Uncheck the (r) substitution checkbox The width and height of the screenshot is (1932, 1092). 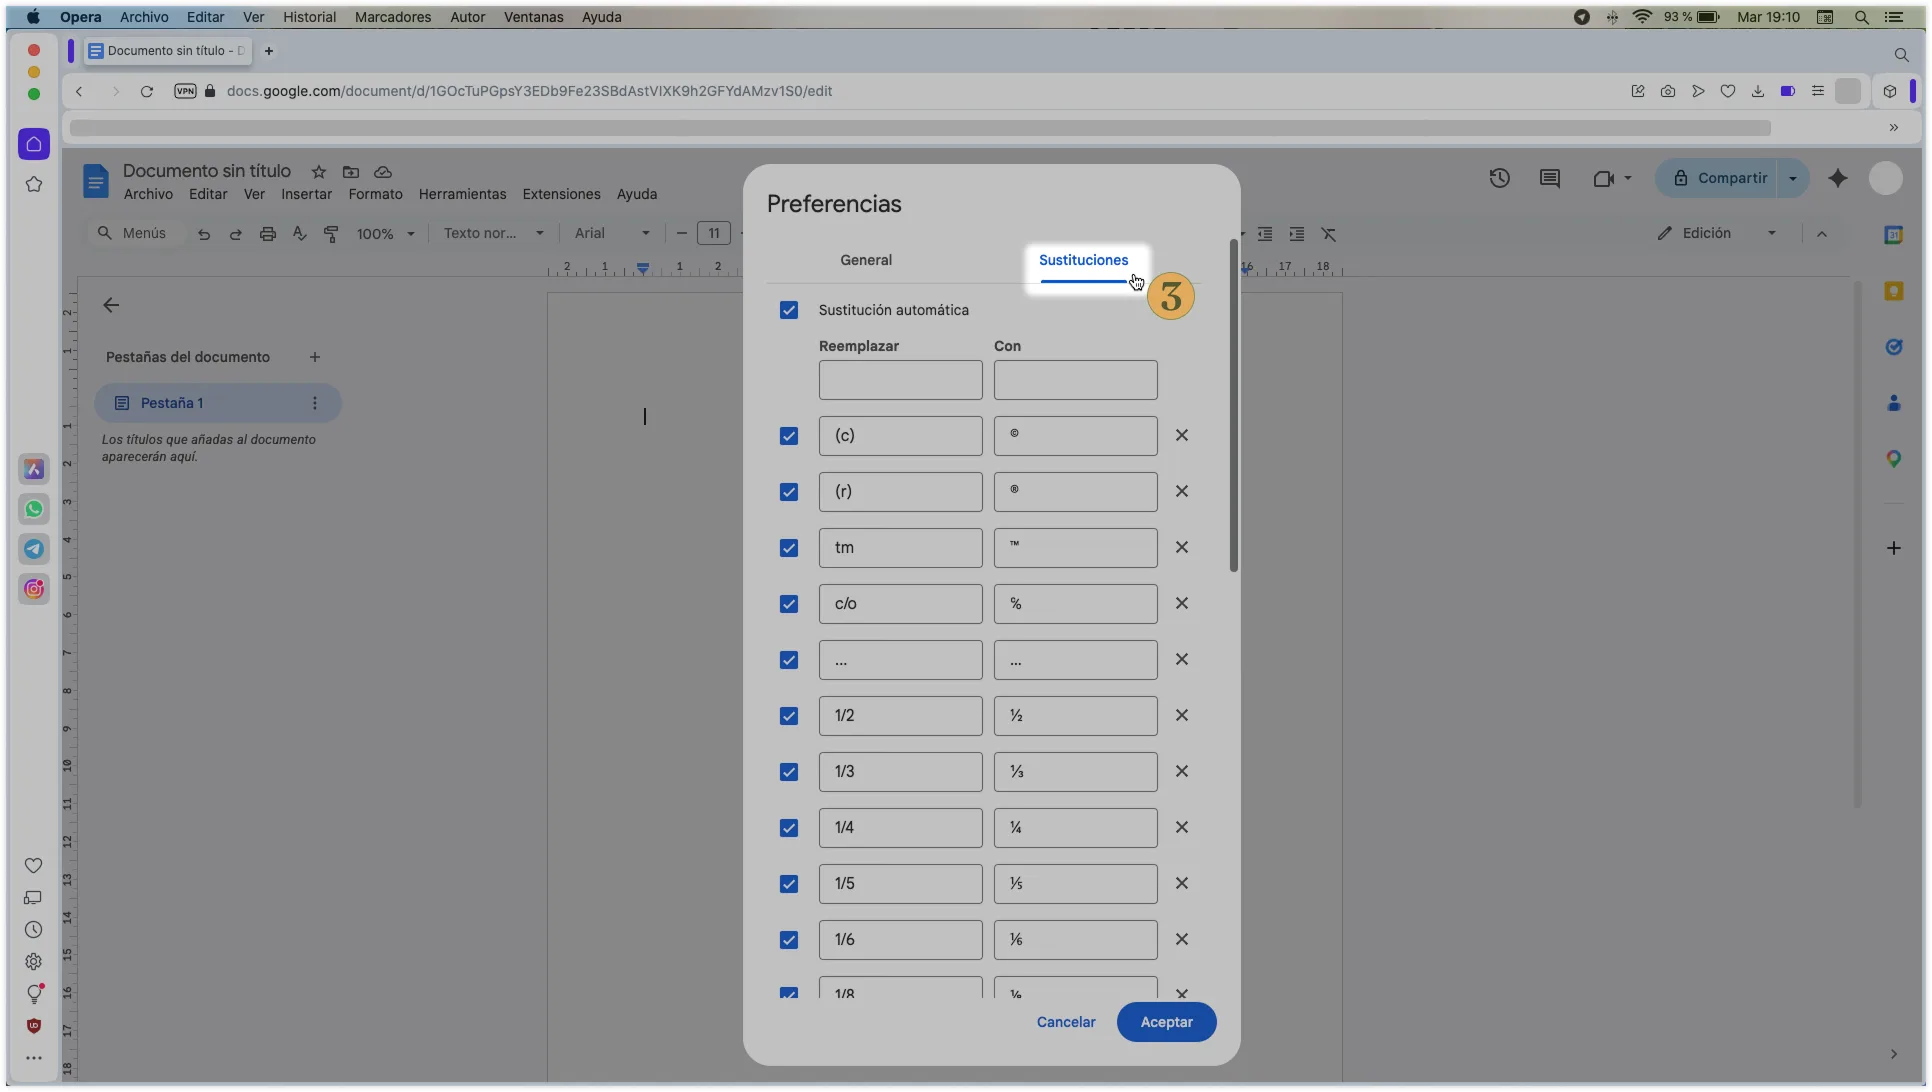[x=789, y=492]
